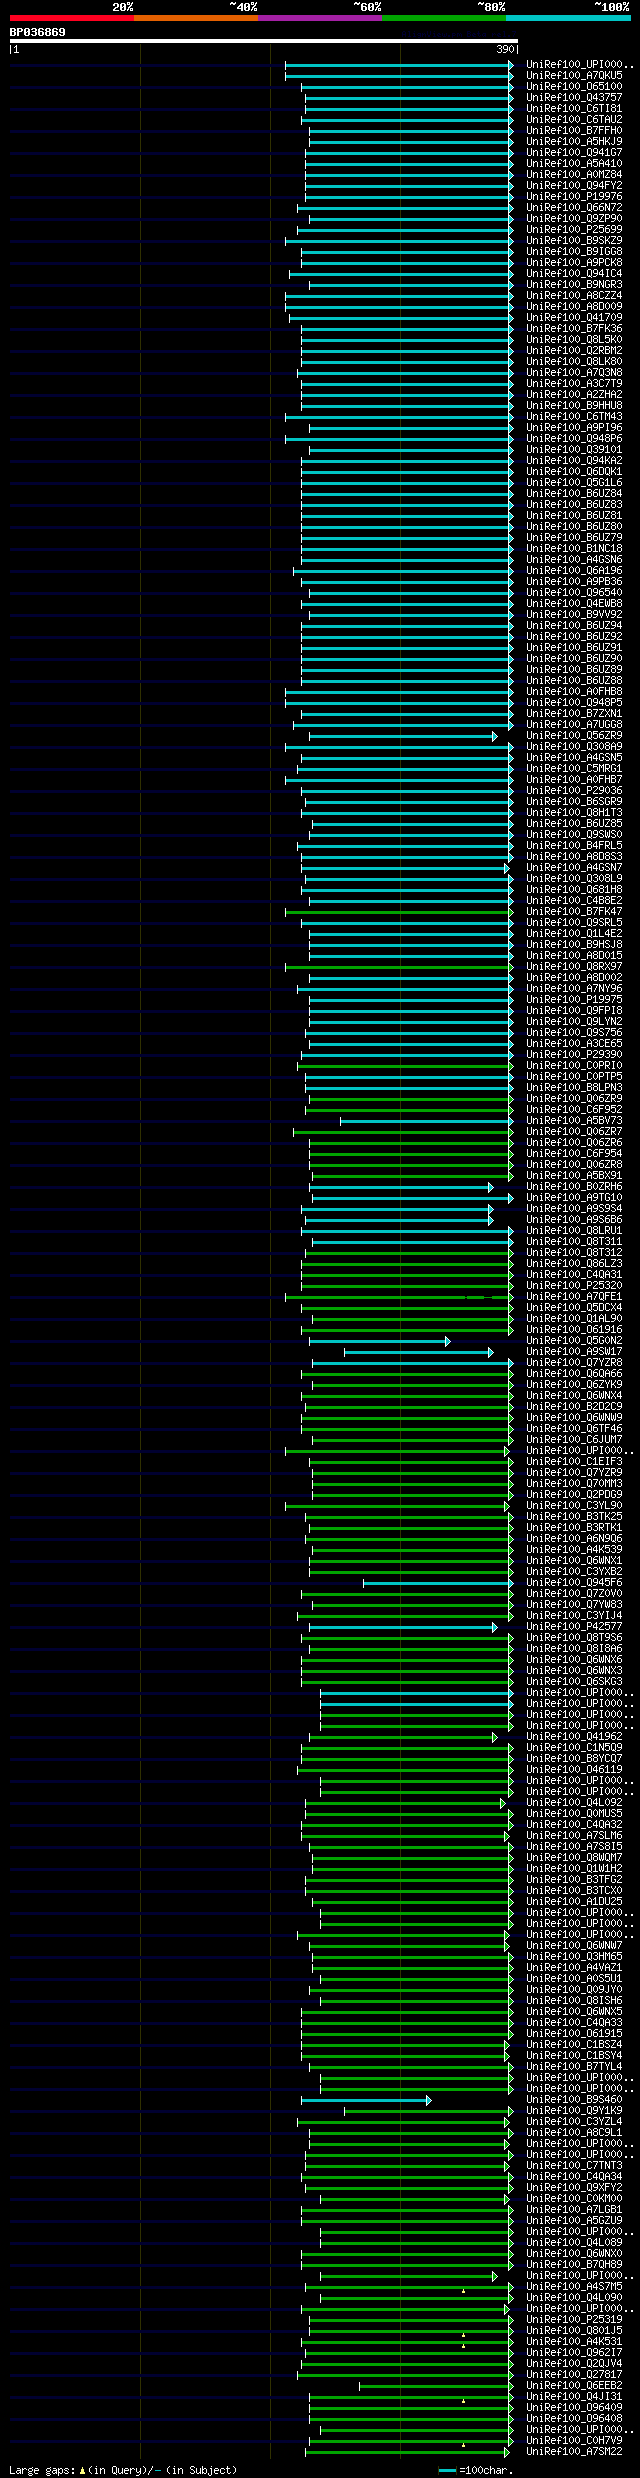Image resolution: width=640 pixels, height=2478 pixels.
Task: Select the UniRef100_P25320 entry
Action: [574, 1285]
